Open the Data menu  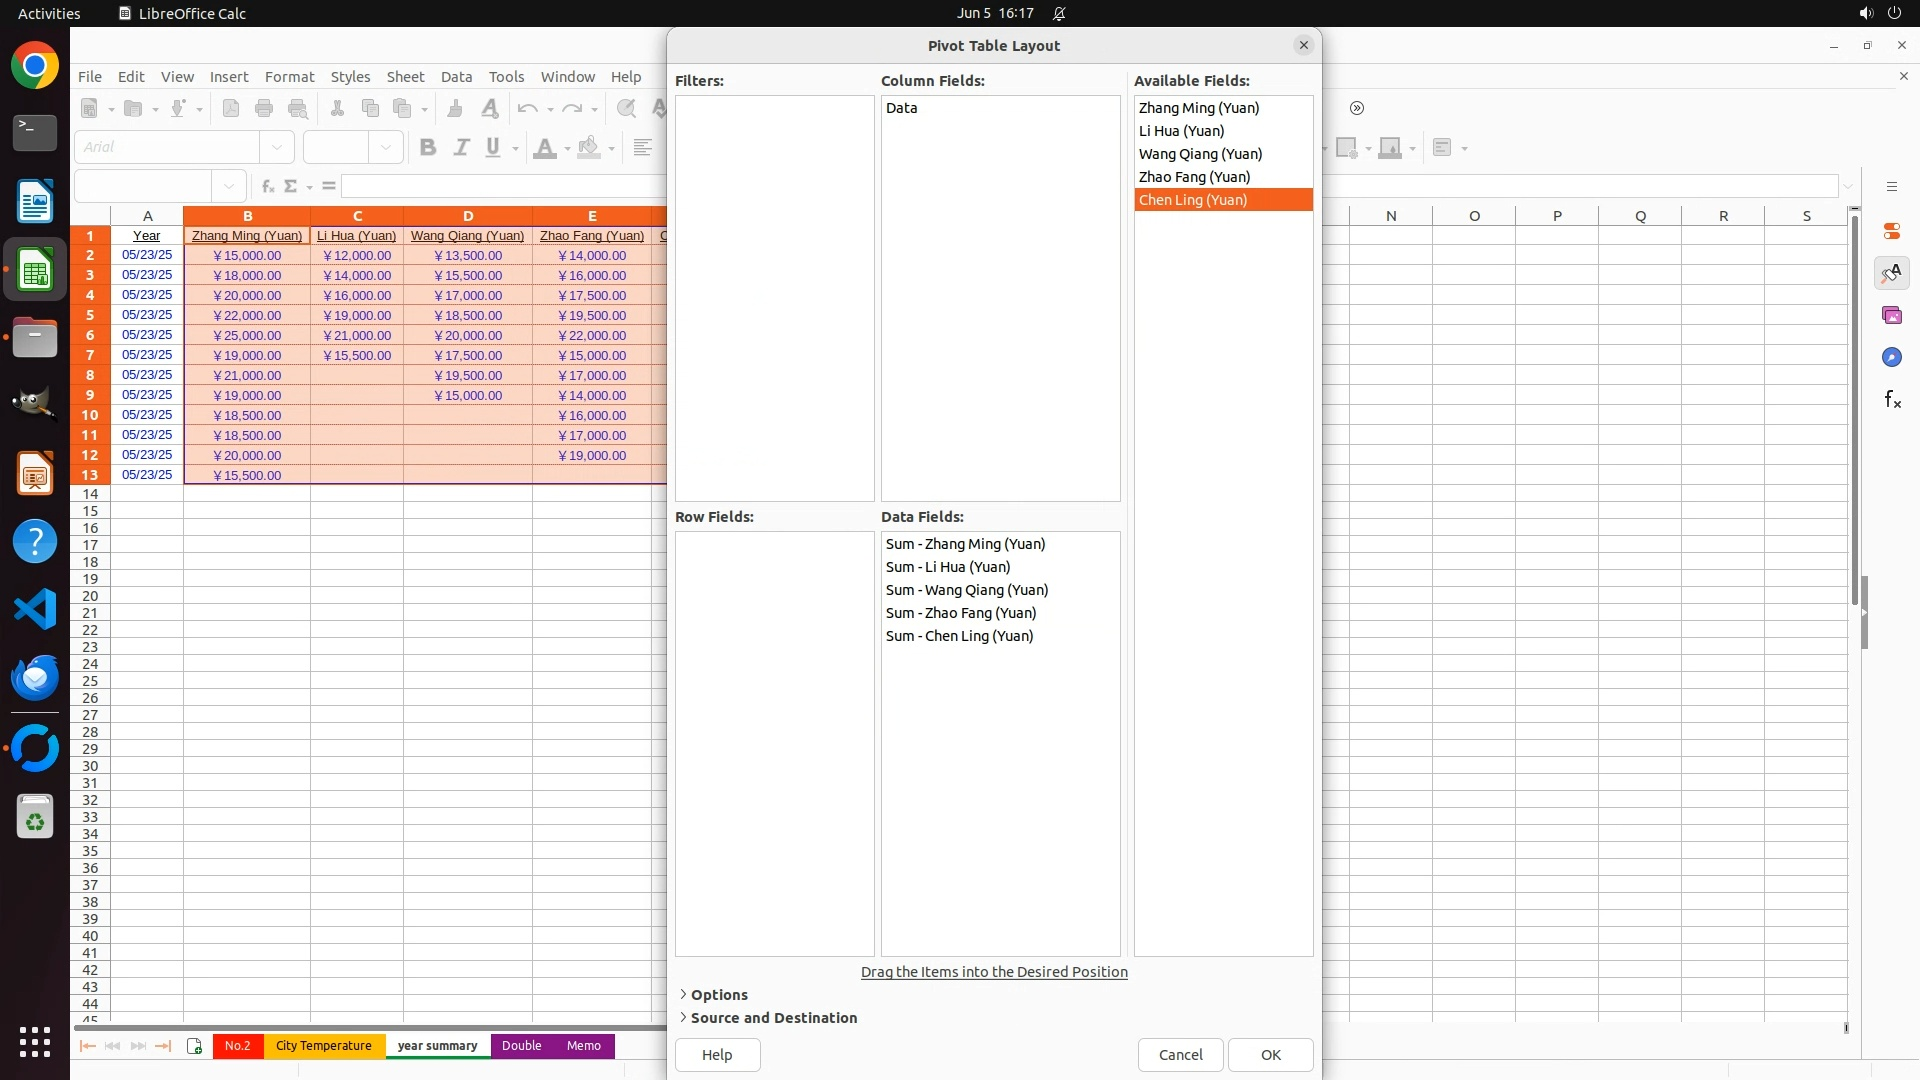[x=456, y=76]
